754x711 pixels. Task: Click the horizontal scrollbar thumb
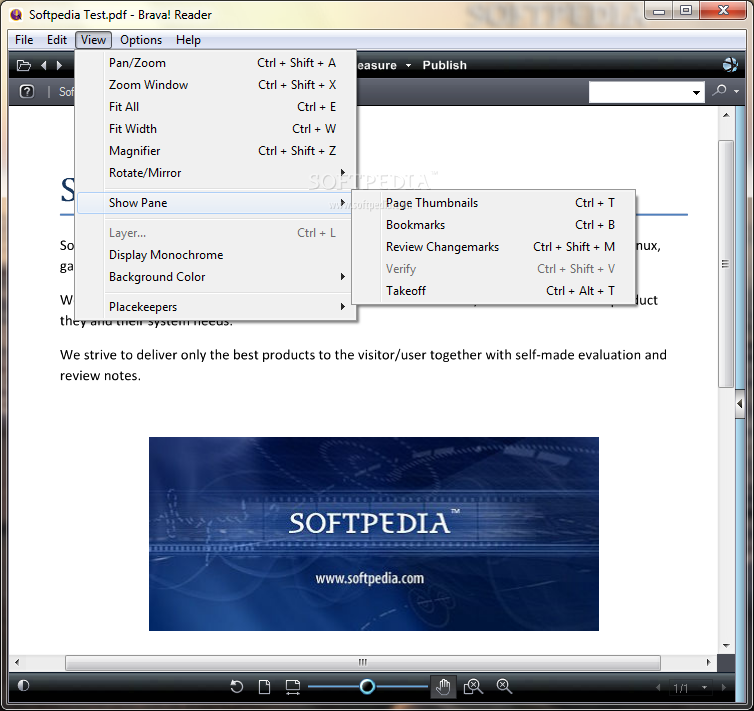363,662
